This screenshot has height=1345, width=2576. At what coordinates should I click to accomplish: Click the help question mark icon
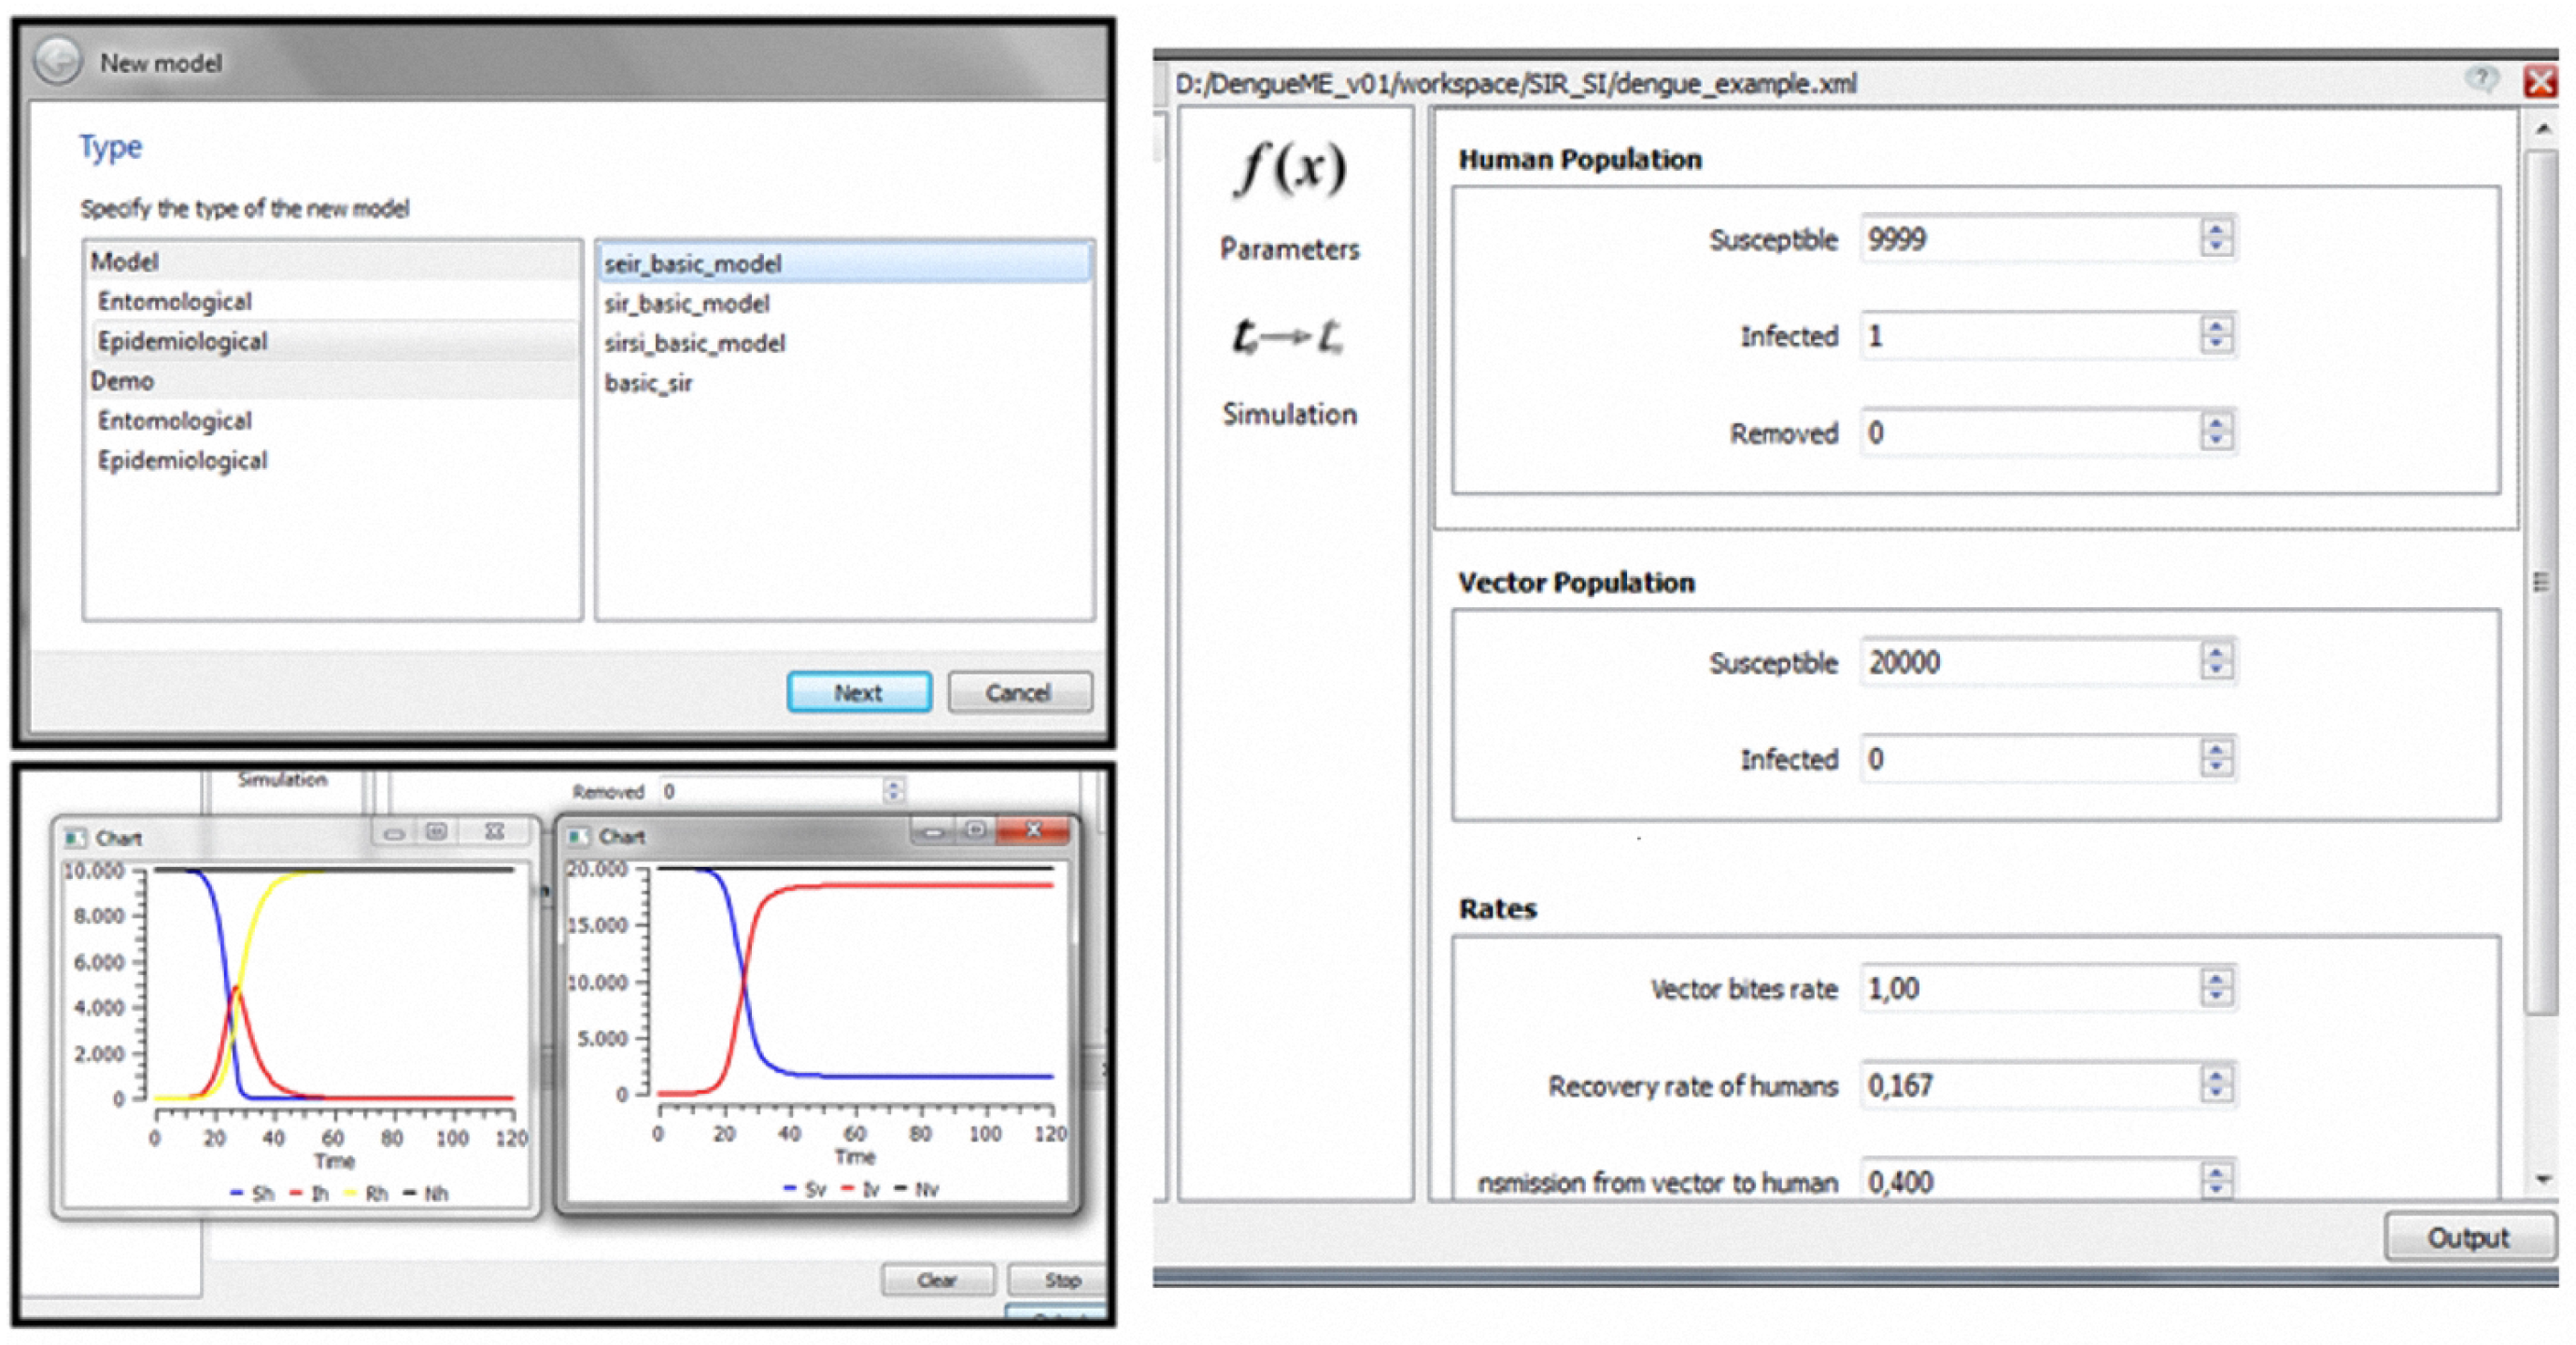[x=2482, y=79]
